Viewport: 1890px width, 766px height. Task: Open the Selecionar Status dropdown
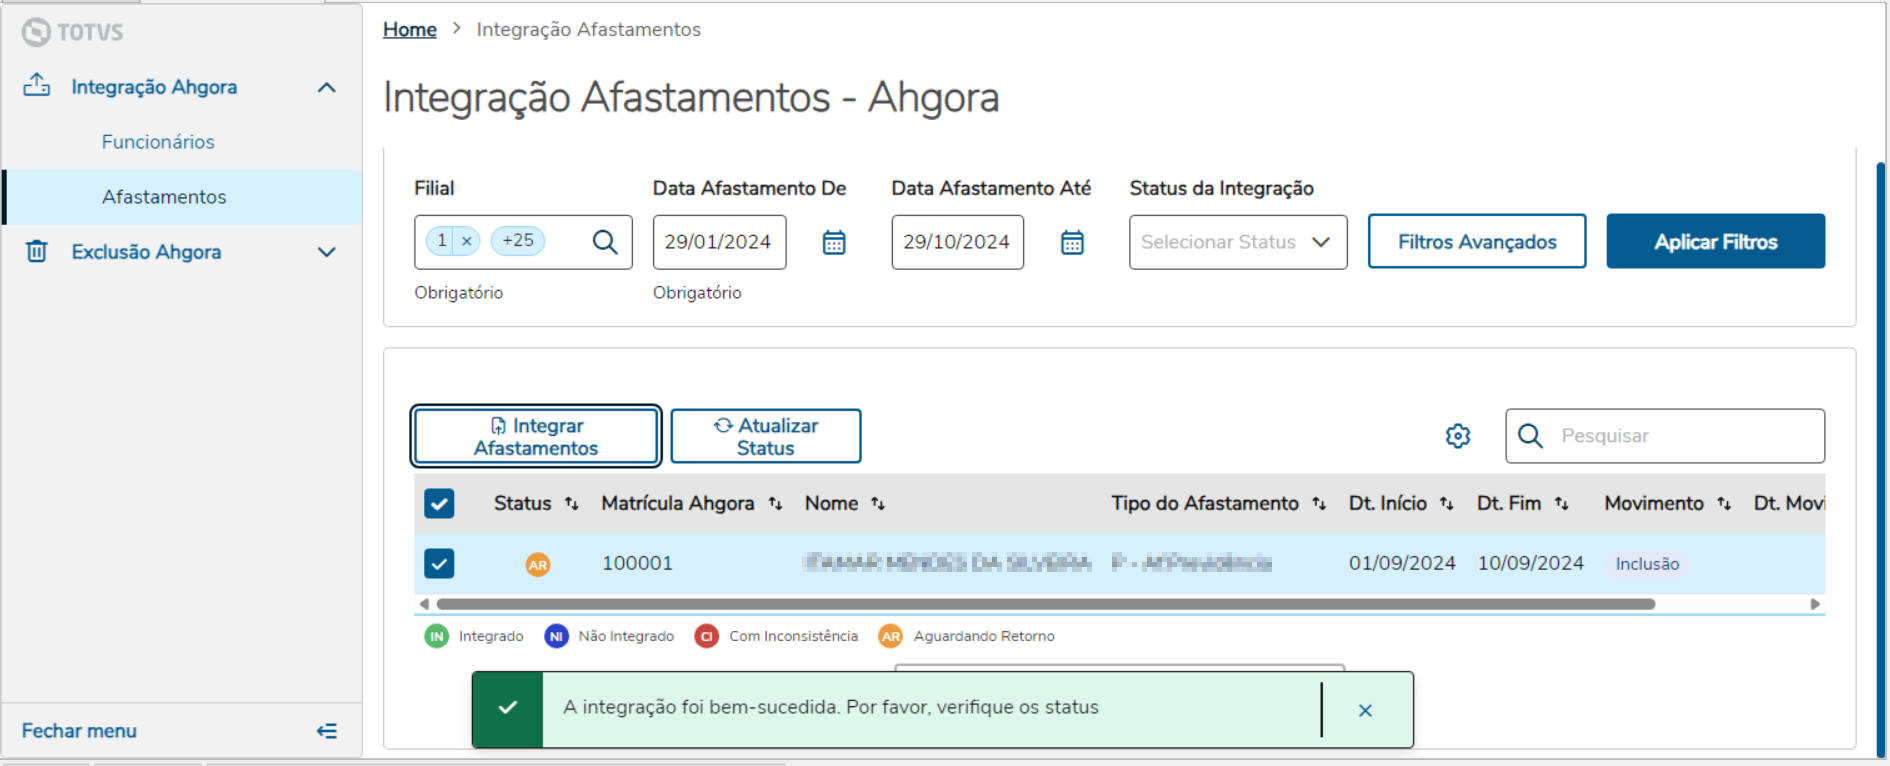(1238, 242)
